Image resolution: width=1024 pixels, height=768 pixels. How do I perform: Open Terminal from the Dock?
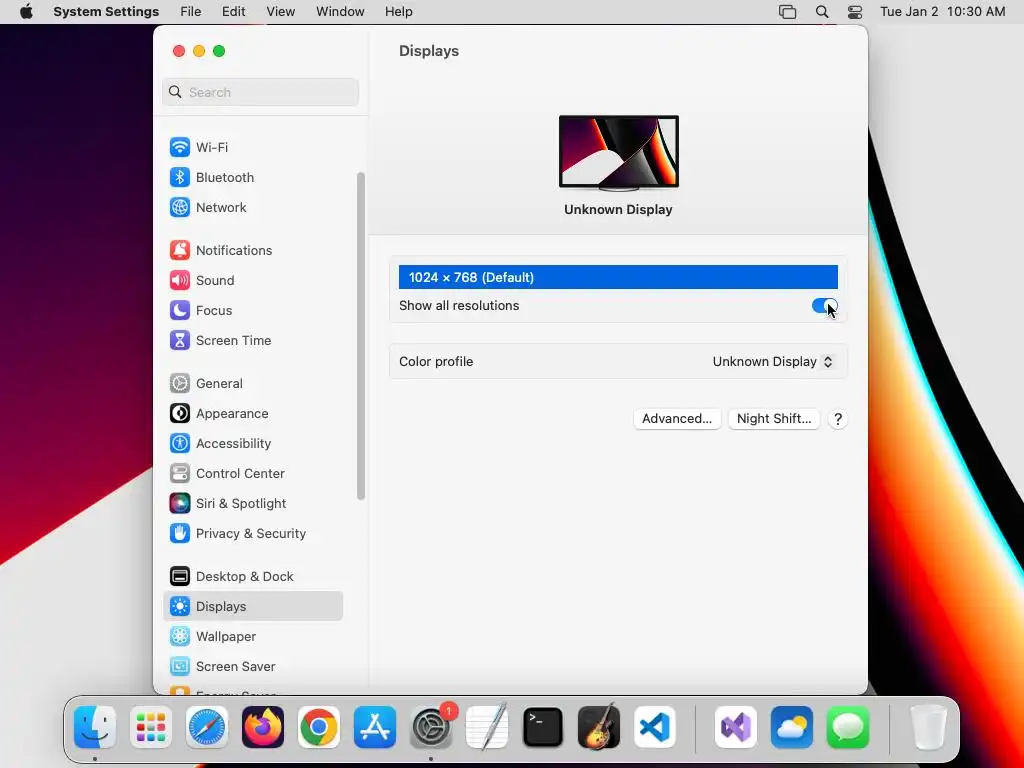coord(543,727)
